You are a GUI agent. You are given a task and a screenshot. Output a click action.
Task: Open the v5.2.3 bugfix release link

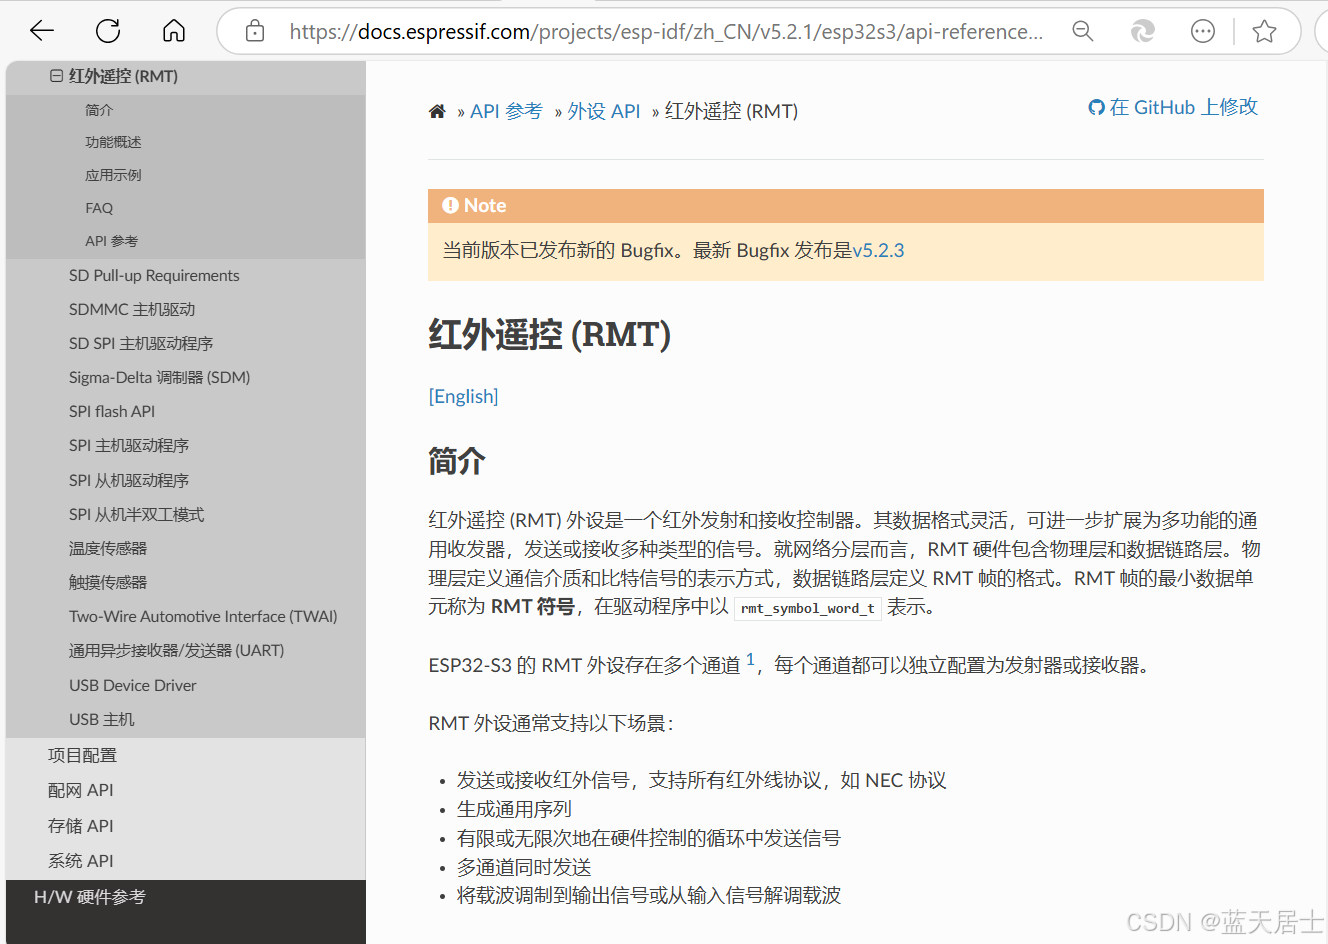pos(878,250)
